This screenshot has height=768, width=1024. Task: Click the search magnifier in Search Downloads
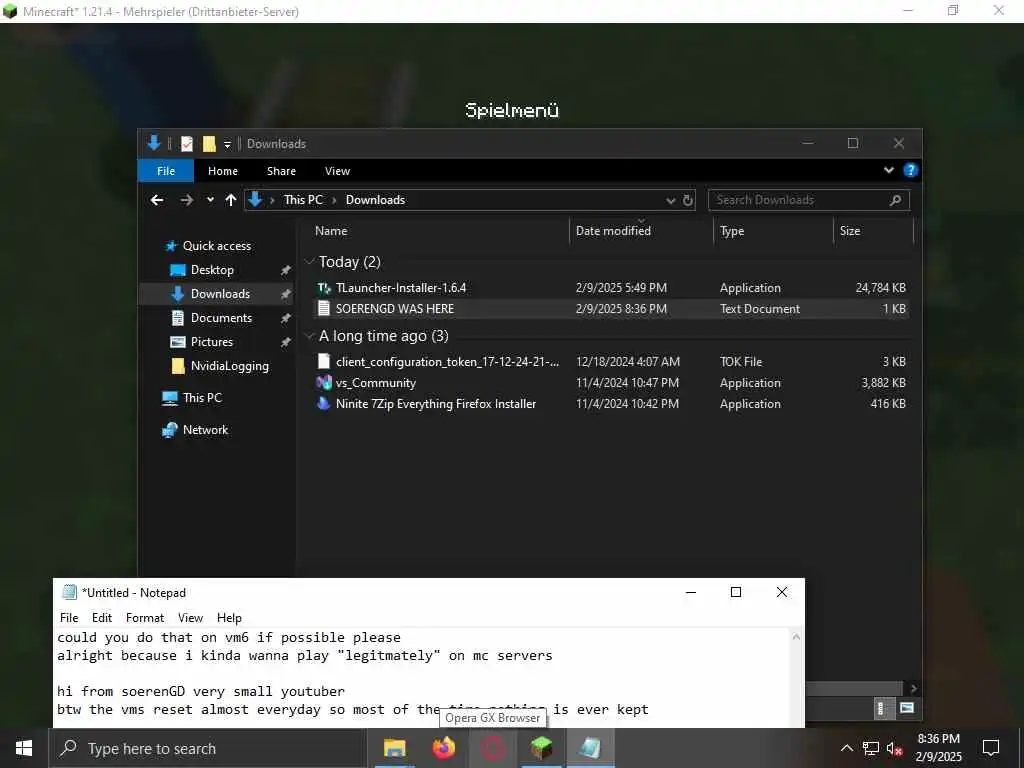pos(895,200)
